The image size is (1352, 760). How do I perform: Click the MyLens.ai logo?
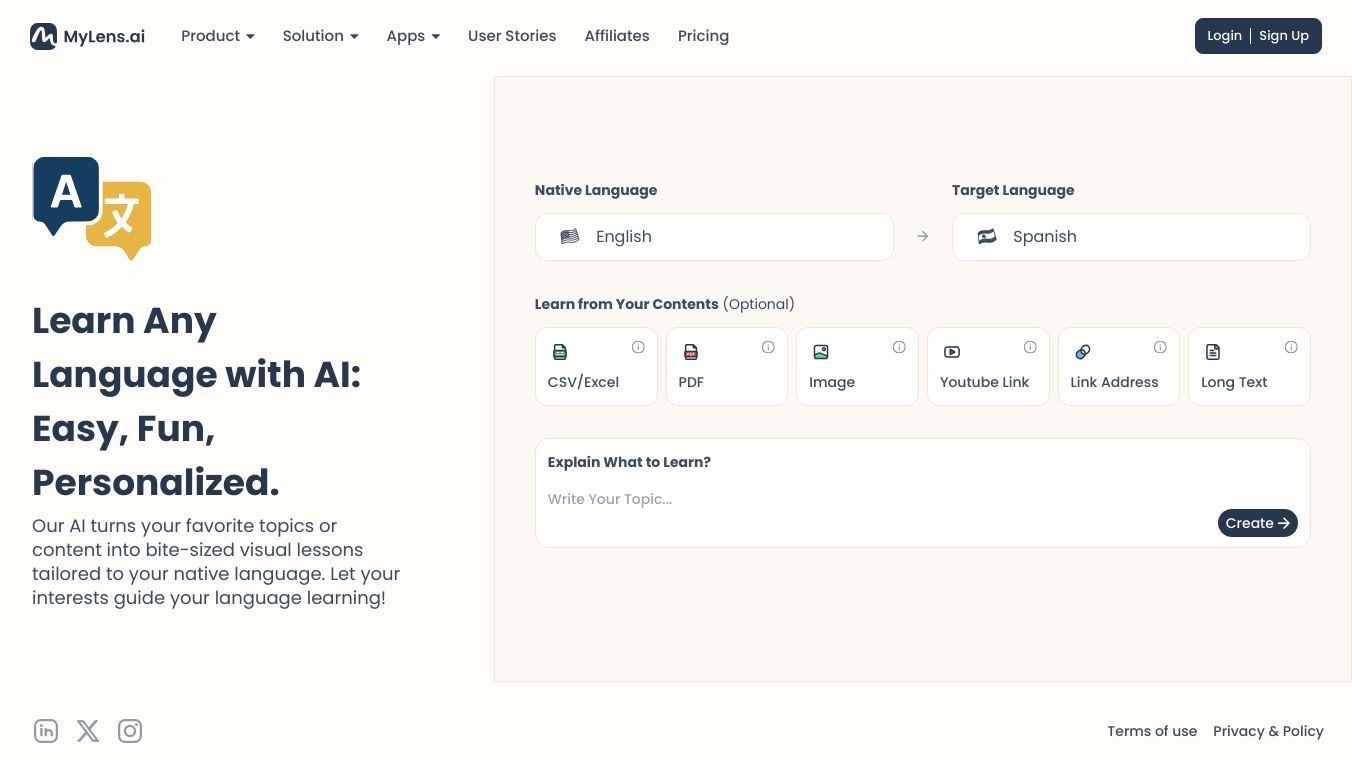click(88, 36)
